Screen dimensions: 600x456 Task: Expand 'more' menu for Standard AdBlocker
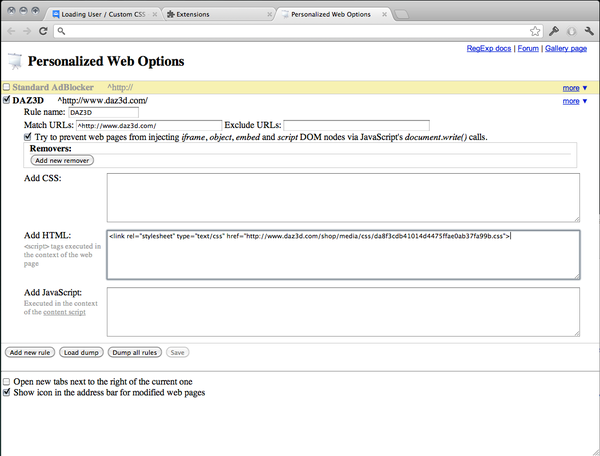tap(574, 88)
